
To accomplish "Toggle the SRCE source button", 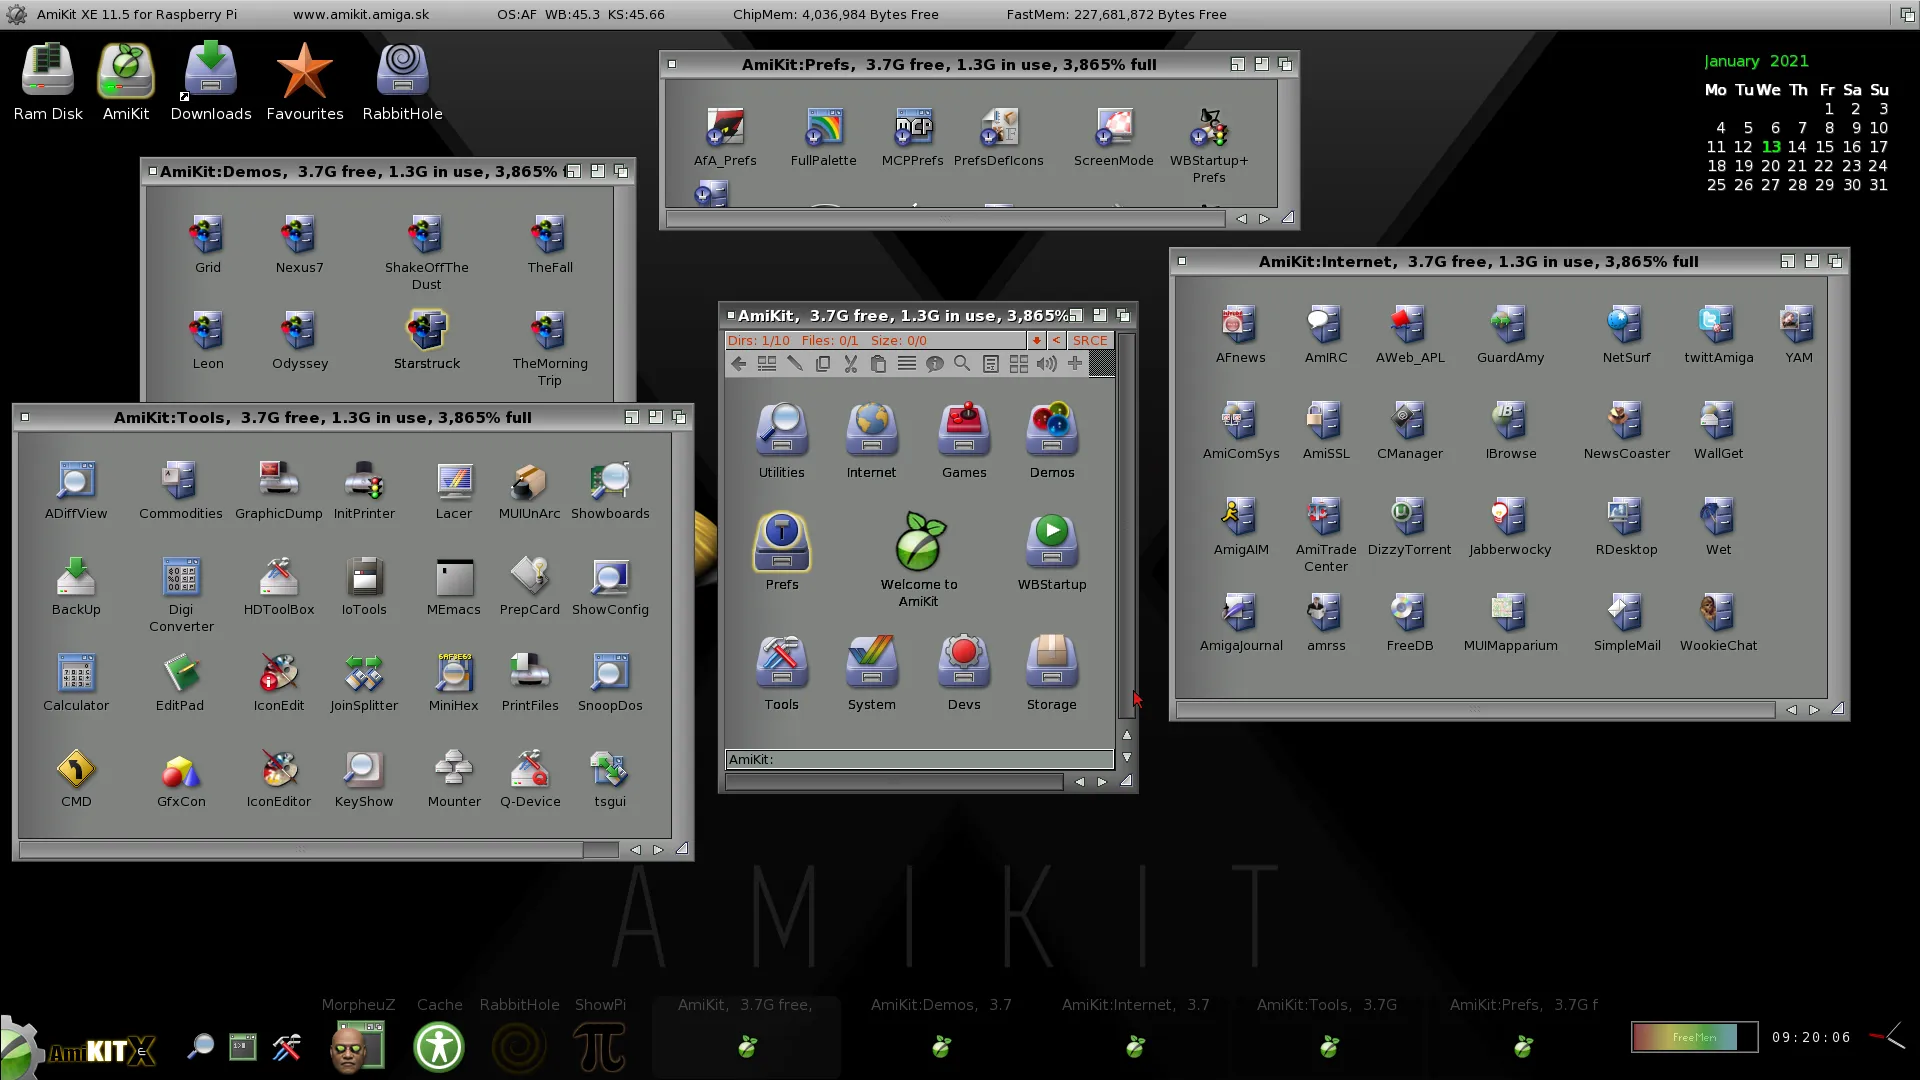I will 1089,340.
